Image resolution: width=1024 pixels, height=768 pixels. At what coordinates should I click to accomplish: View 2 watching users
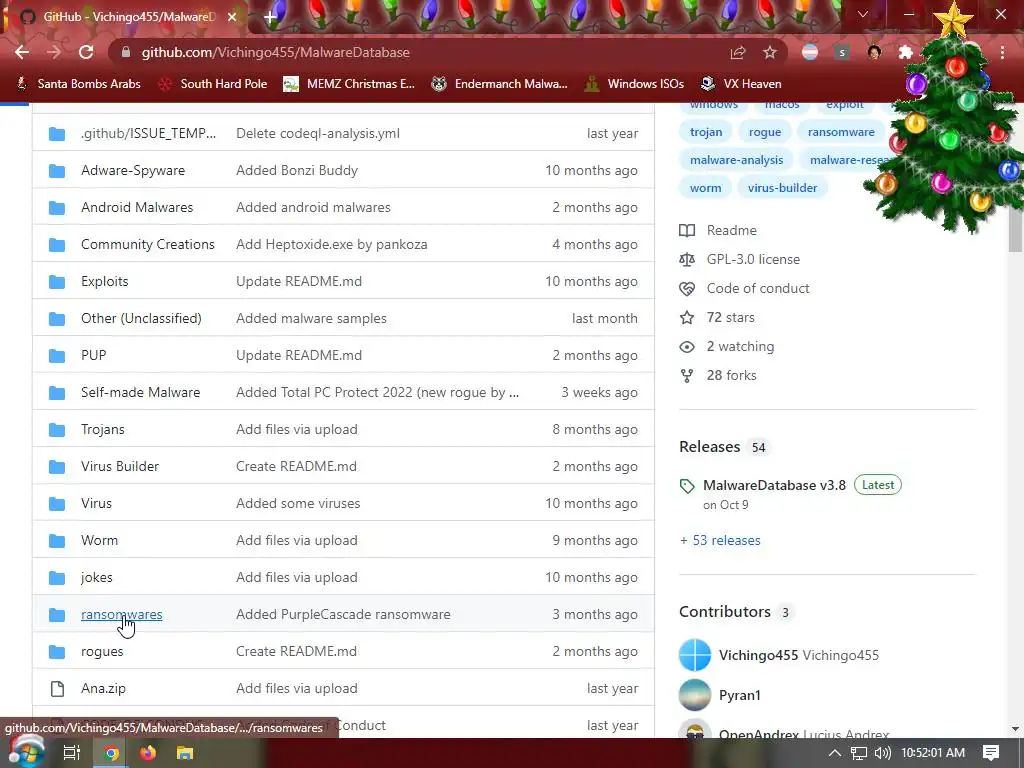(740, 347)
